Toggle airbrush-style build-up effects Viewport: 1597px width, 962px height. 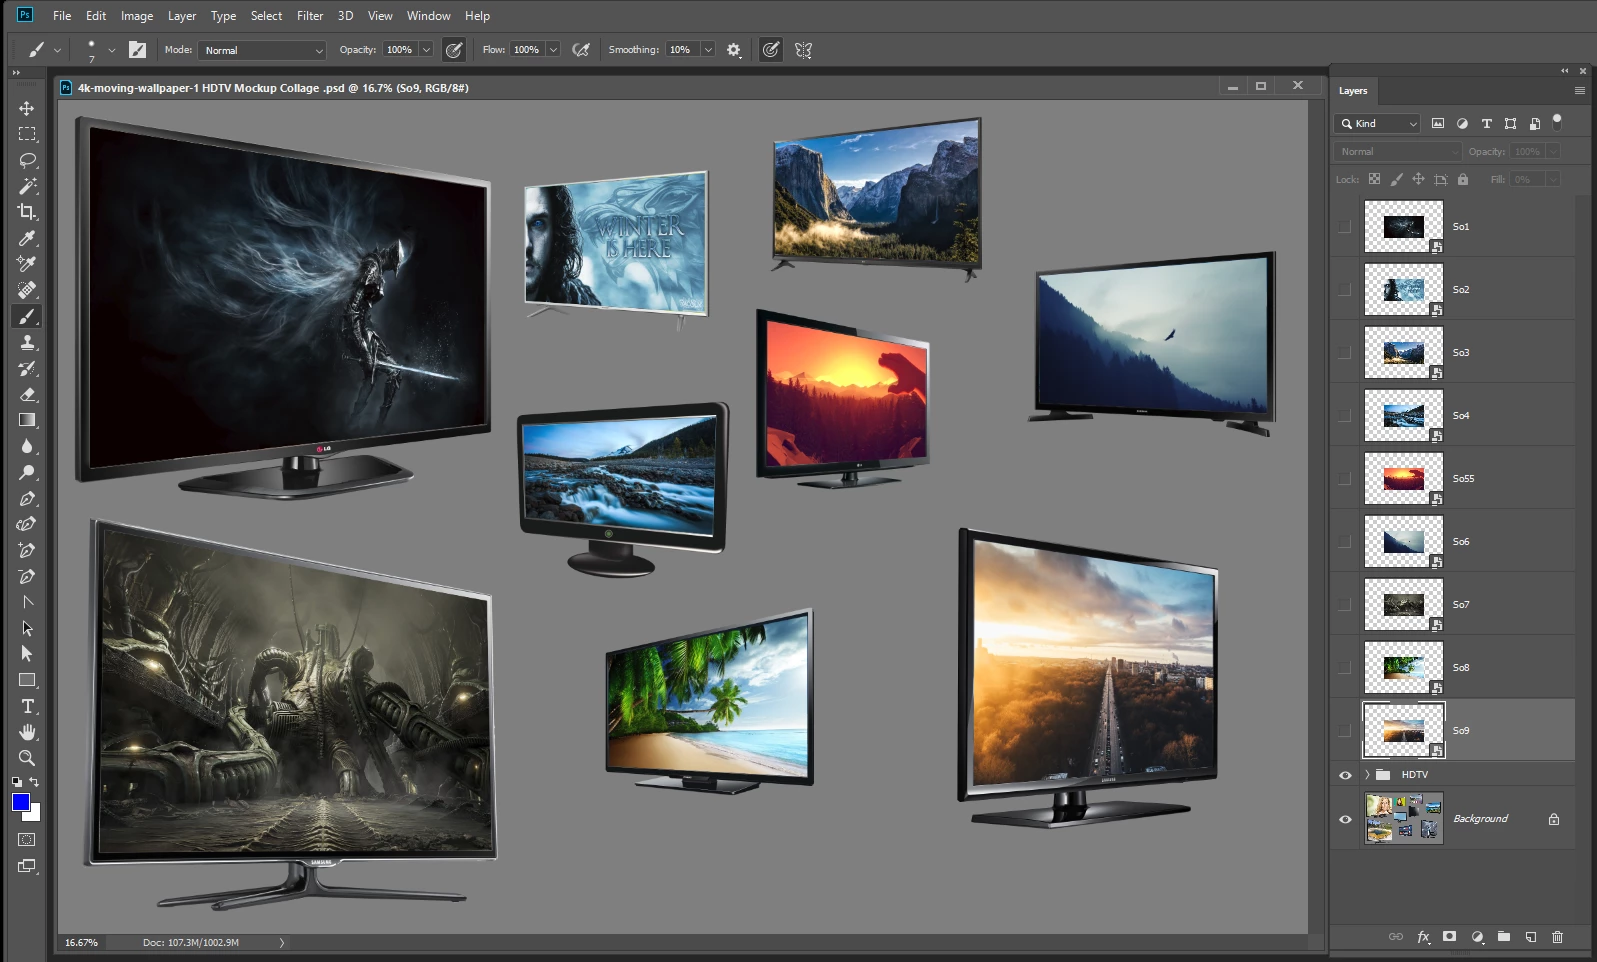[581, 50]
